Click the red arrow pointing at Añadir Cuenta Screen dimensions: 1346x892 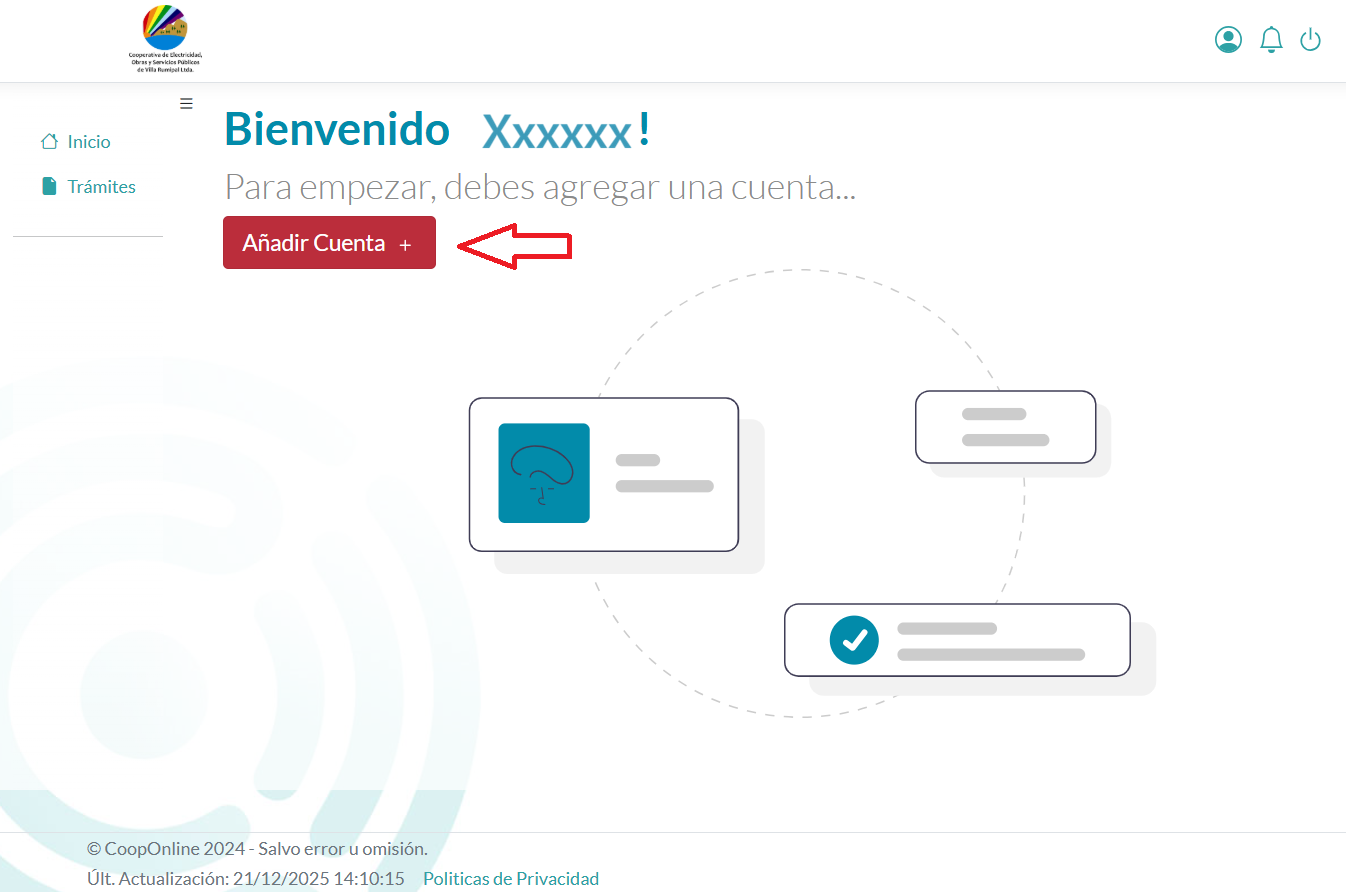pos(514,246)
